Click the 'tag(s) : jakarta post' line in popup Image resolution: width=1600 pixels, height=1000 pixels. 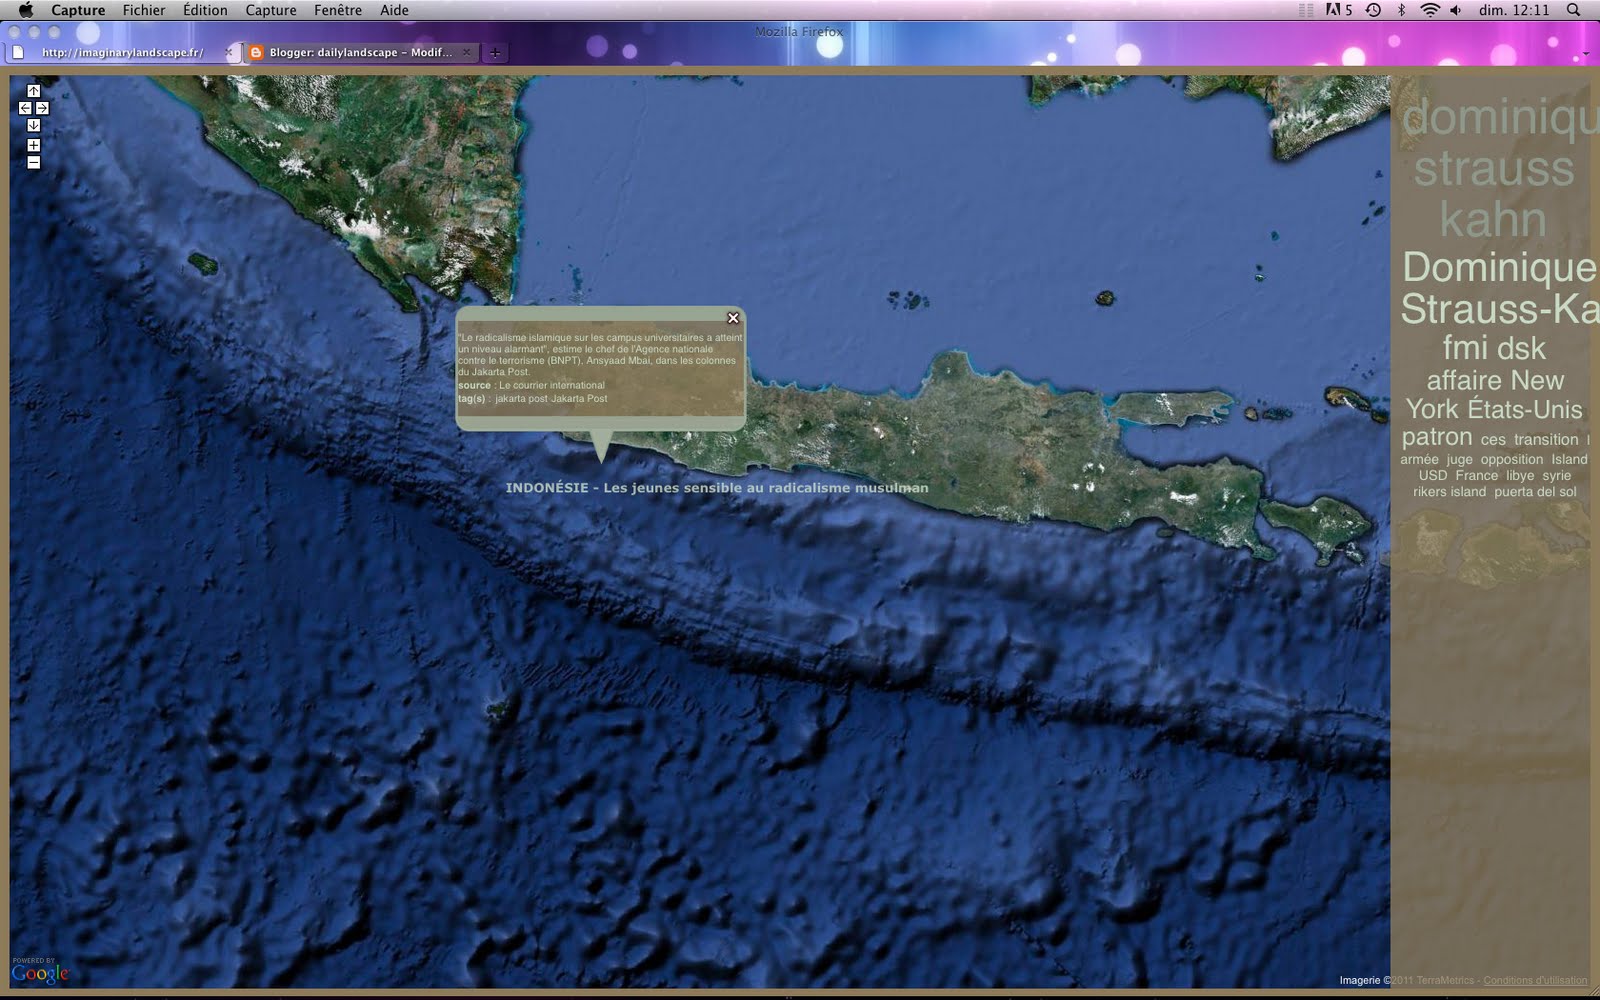click(x=533, y=399)
